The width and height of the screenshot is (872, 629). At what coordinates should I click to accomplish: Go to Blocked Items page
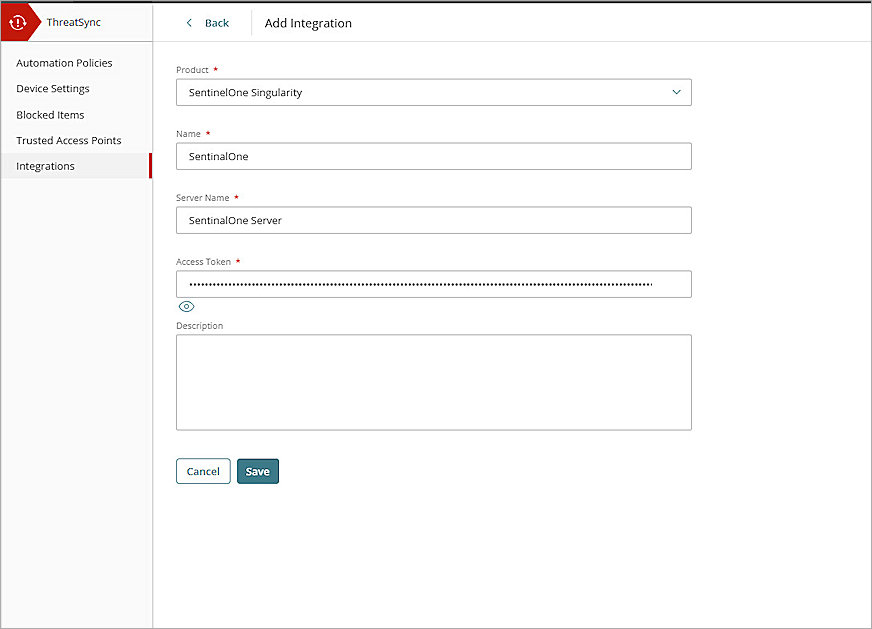[x=50, y=115]
